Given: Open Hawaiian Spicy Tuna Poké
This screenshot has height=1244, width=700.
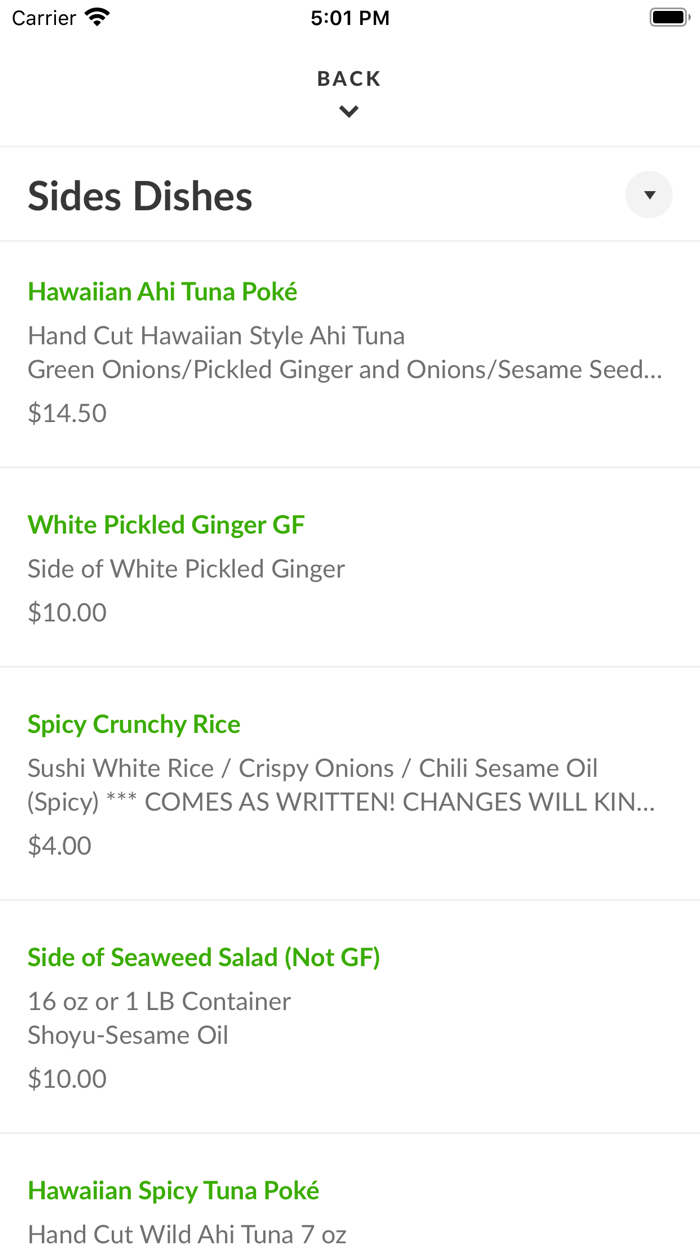Looking at the screenshot, I should [x=173, y=1190].
